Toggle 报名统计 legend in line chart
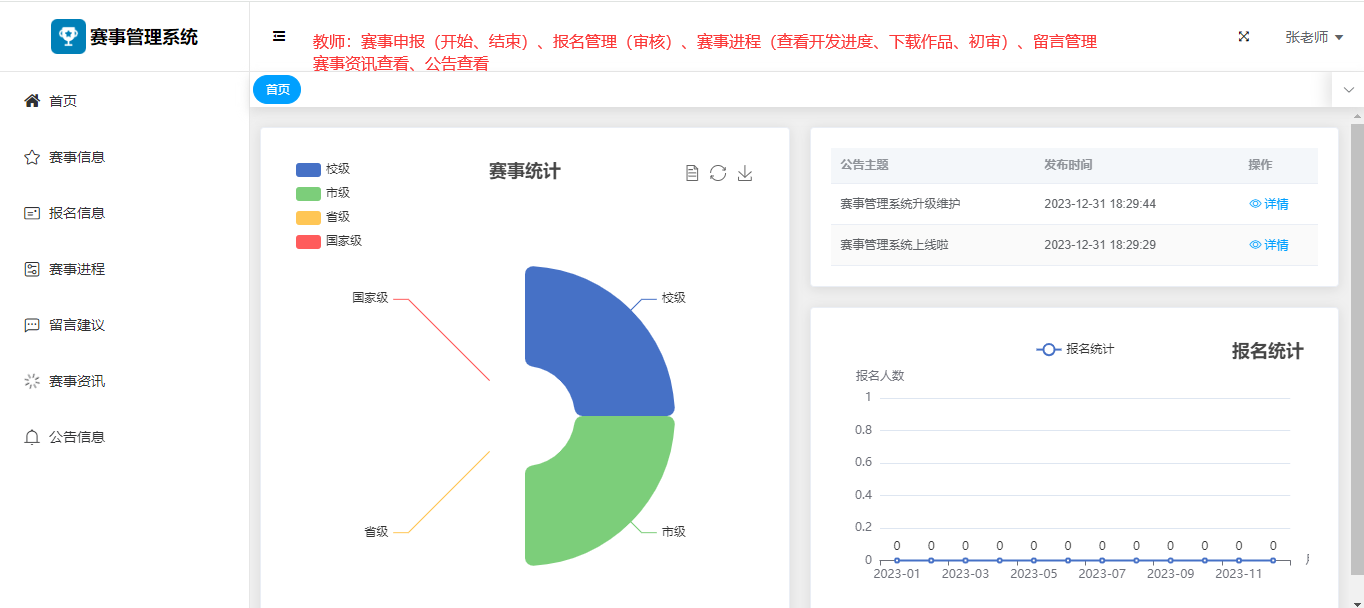 (x=1075, y=349)
